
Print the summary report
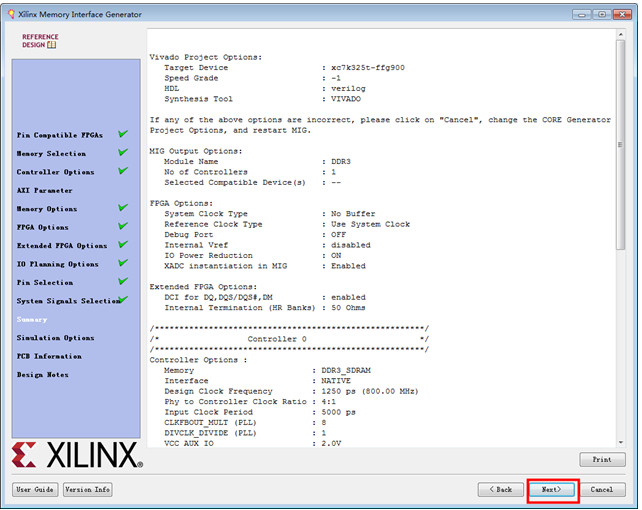[x=602, y=460]
